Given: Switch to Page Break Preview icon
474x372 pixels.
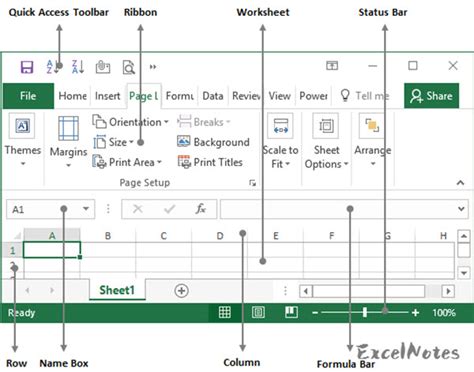Looking at the screenshot, I should [291, 312].
